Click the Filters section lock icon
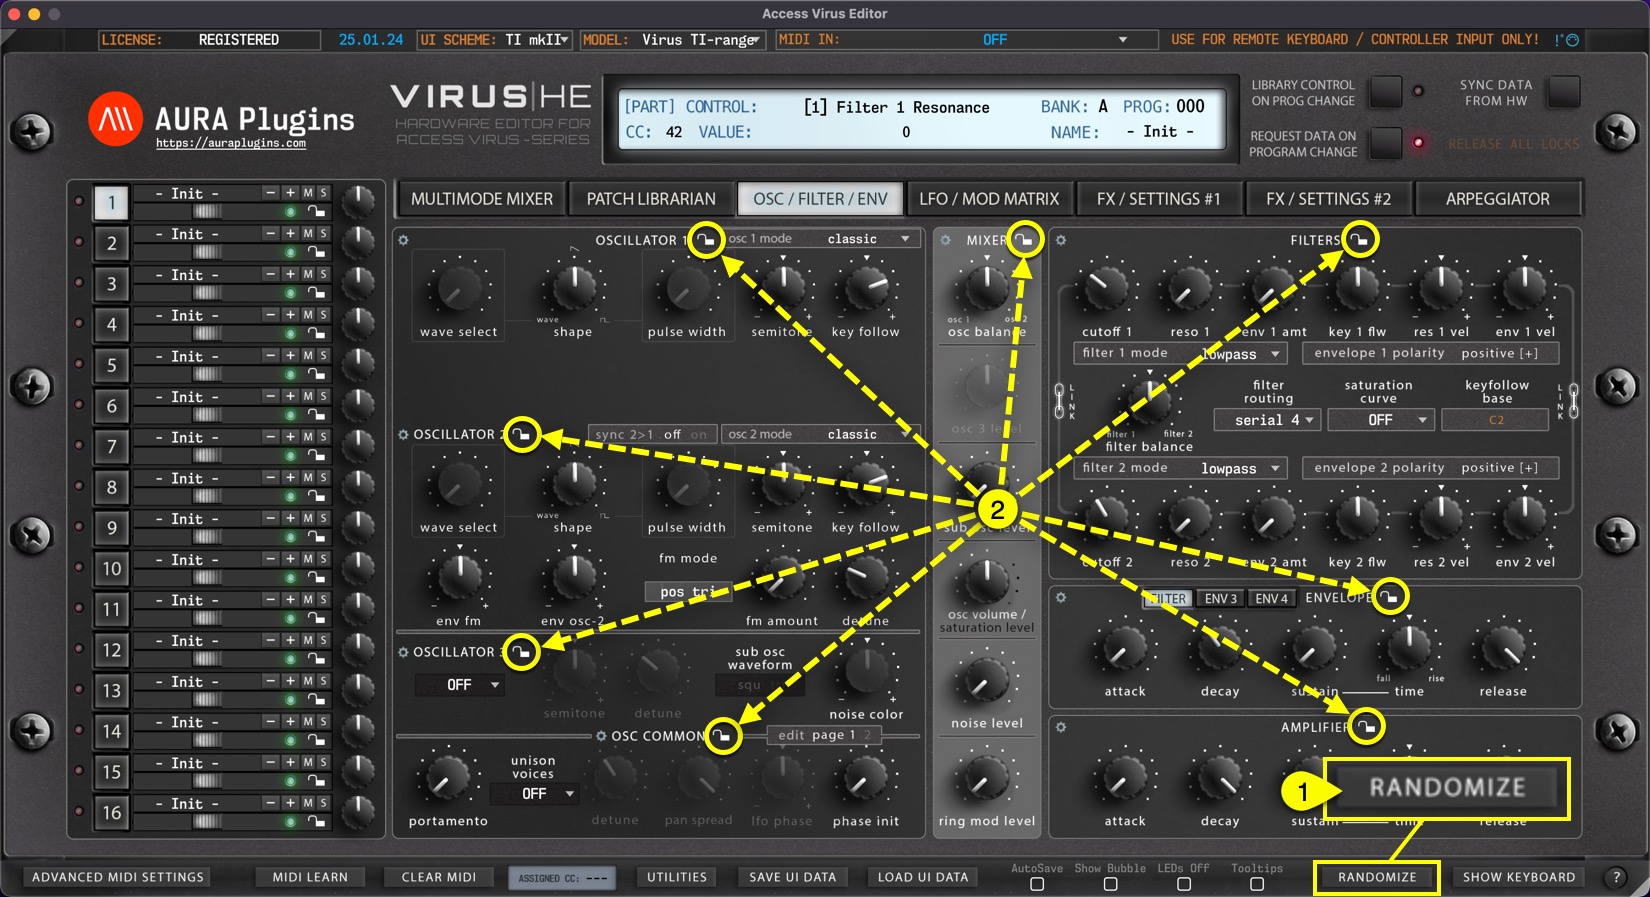The width and height of the screenshot is (1650, 897). tap(1360, 240)
